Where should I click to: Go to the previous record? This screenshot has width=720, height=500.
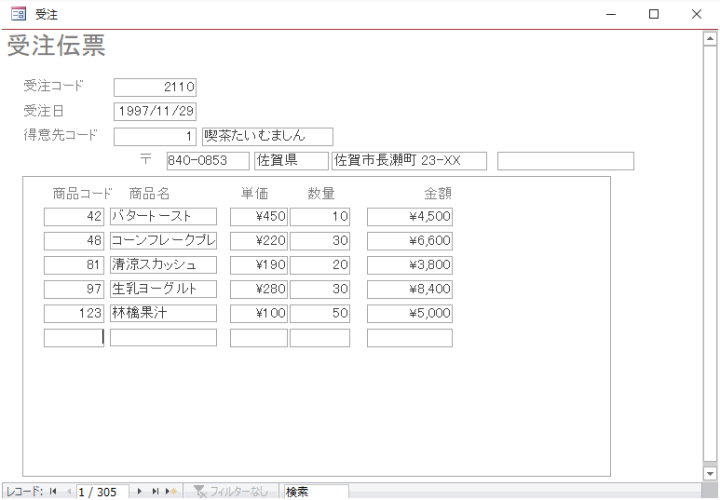[69, 492]
